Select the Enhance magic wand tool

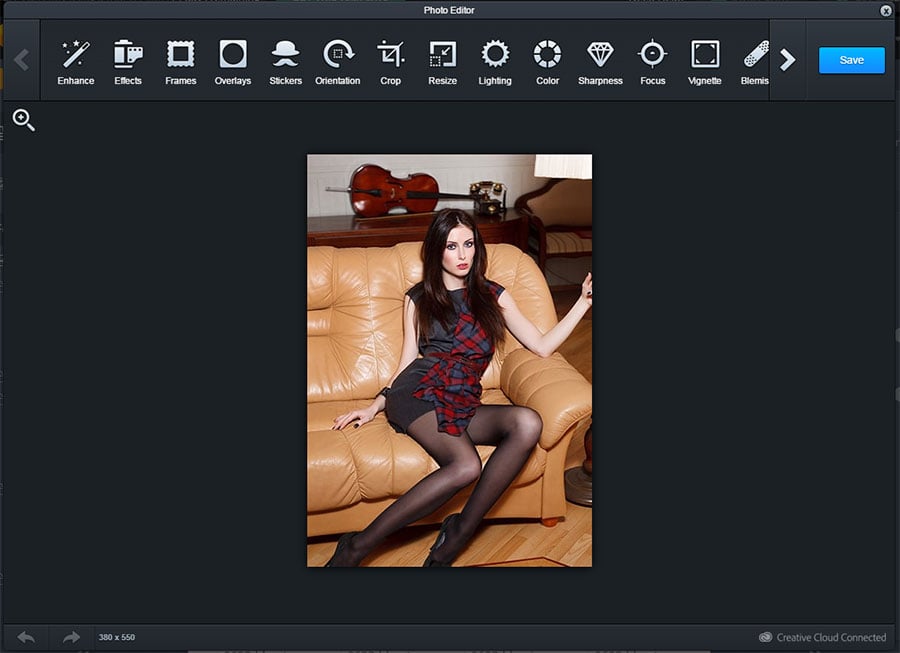(x=76, y=61)
